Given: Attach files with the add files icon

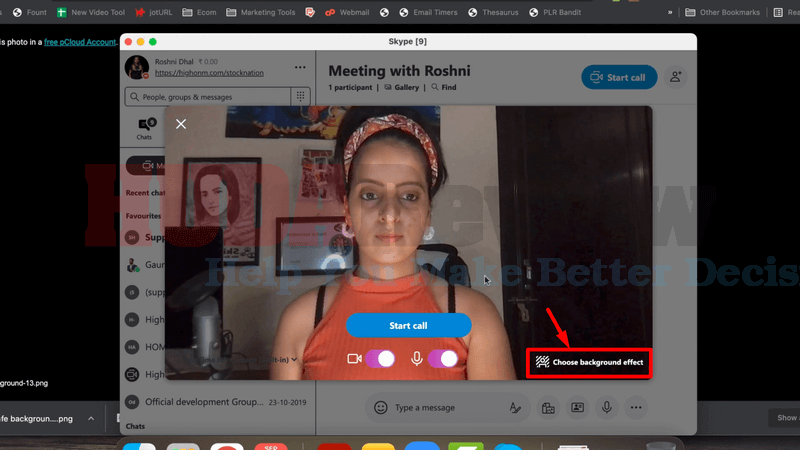Looking at the screenshot, I should point(548,408).
